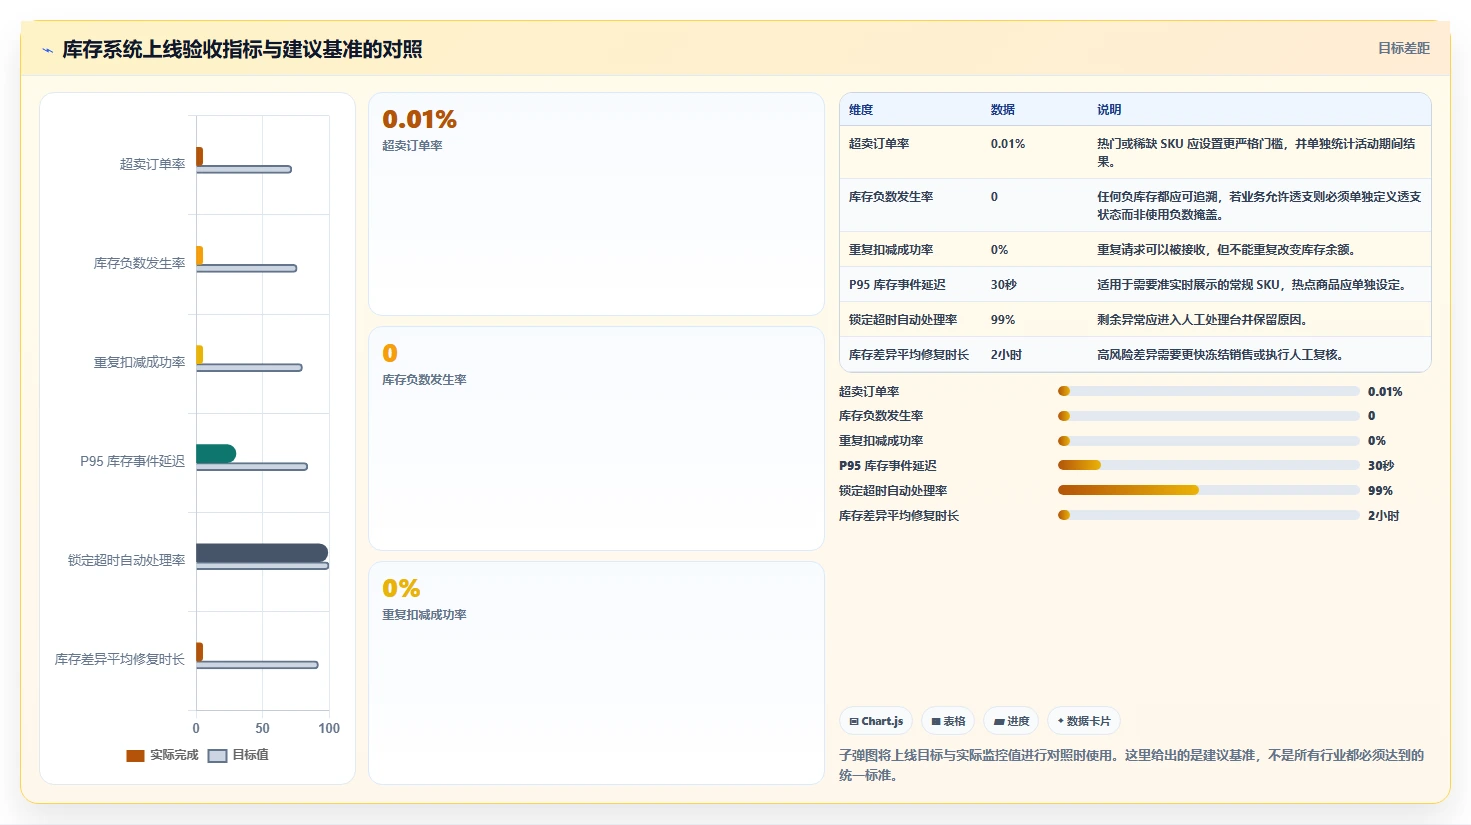The image size is (1471, 825).
Task: Click the 热门或稀缺 SKU description cell
Action: (1259, 153)
